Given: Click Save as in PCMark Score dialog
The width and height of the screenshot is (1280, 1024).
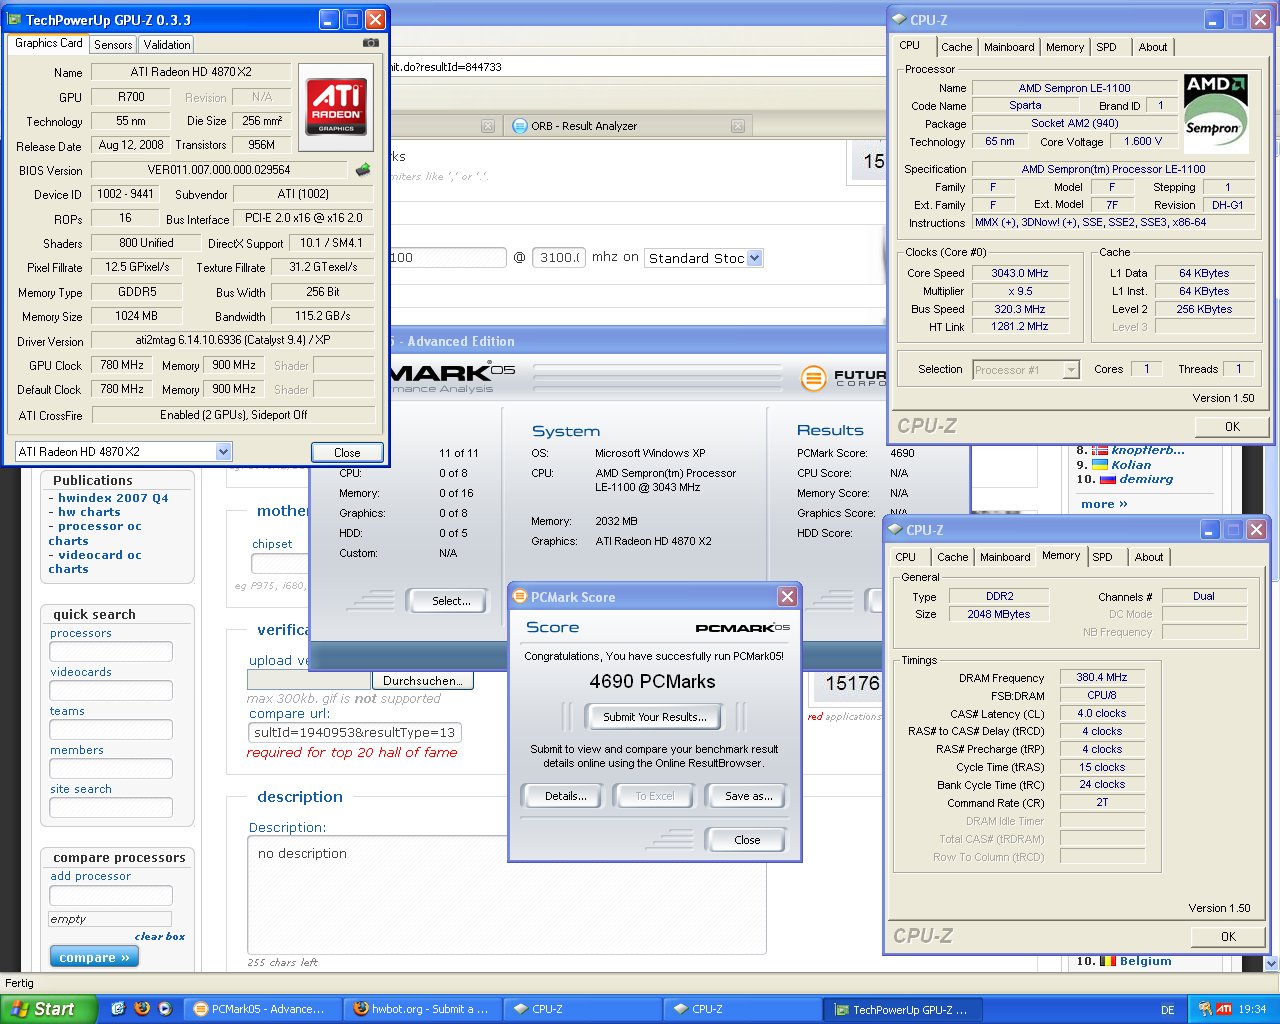Looking at the screenshot, I should pos(748,796).
